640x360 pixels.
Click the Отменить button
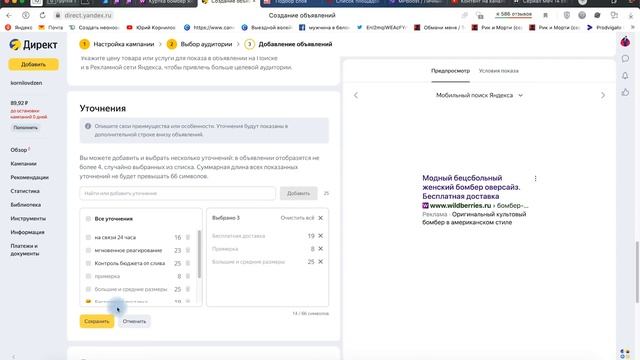(134, 321)
